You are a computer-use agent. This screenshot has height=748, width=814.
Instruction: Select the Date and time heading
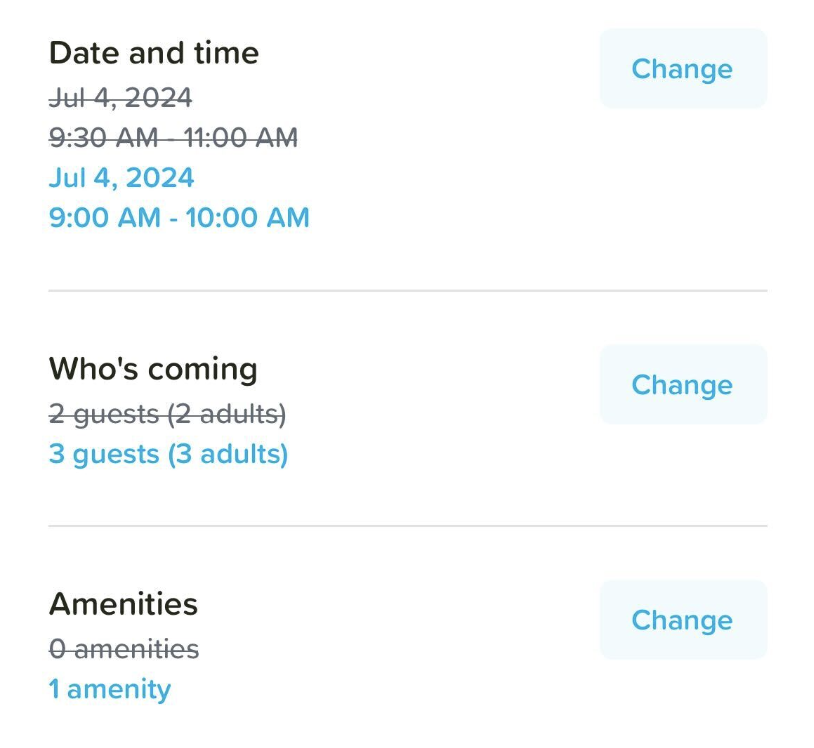point(154,53)
